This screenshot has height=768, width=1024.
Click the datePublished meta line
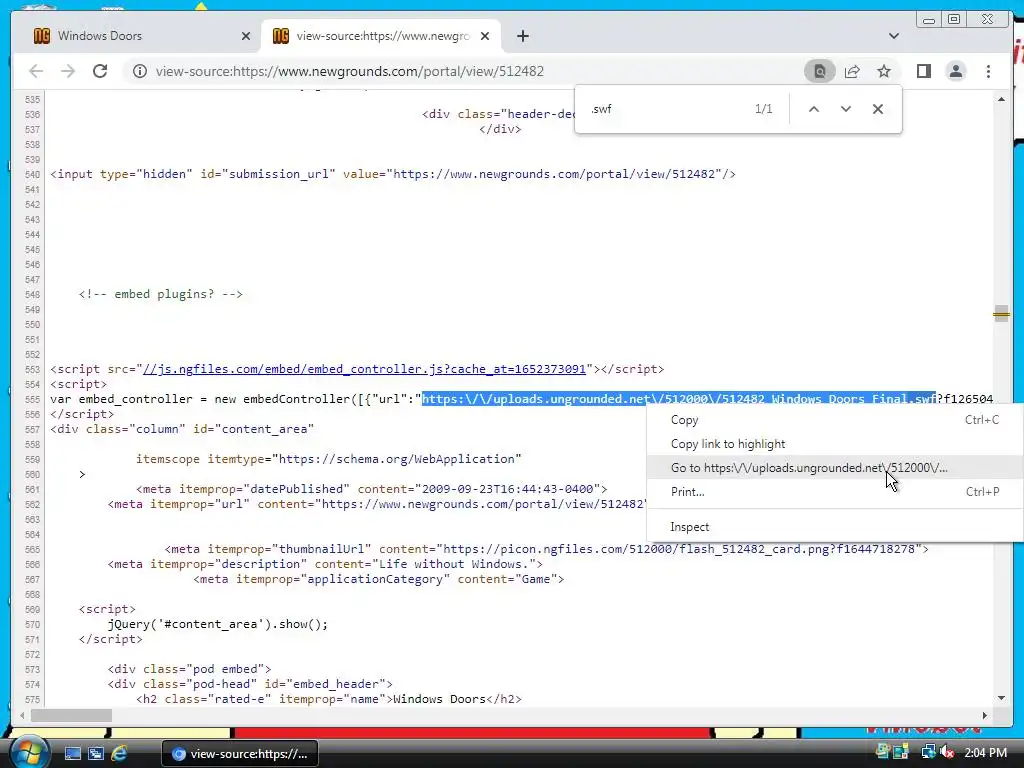pos(372,489)
